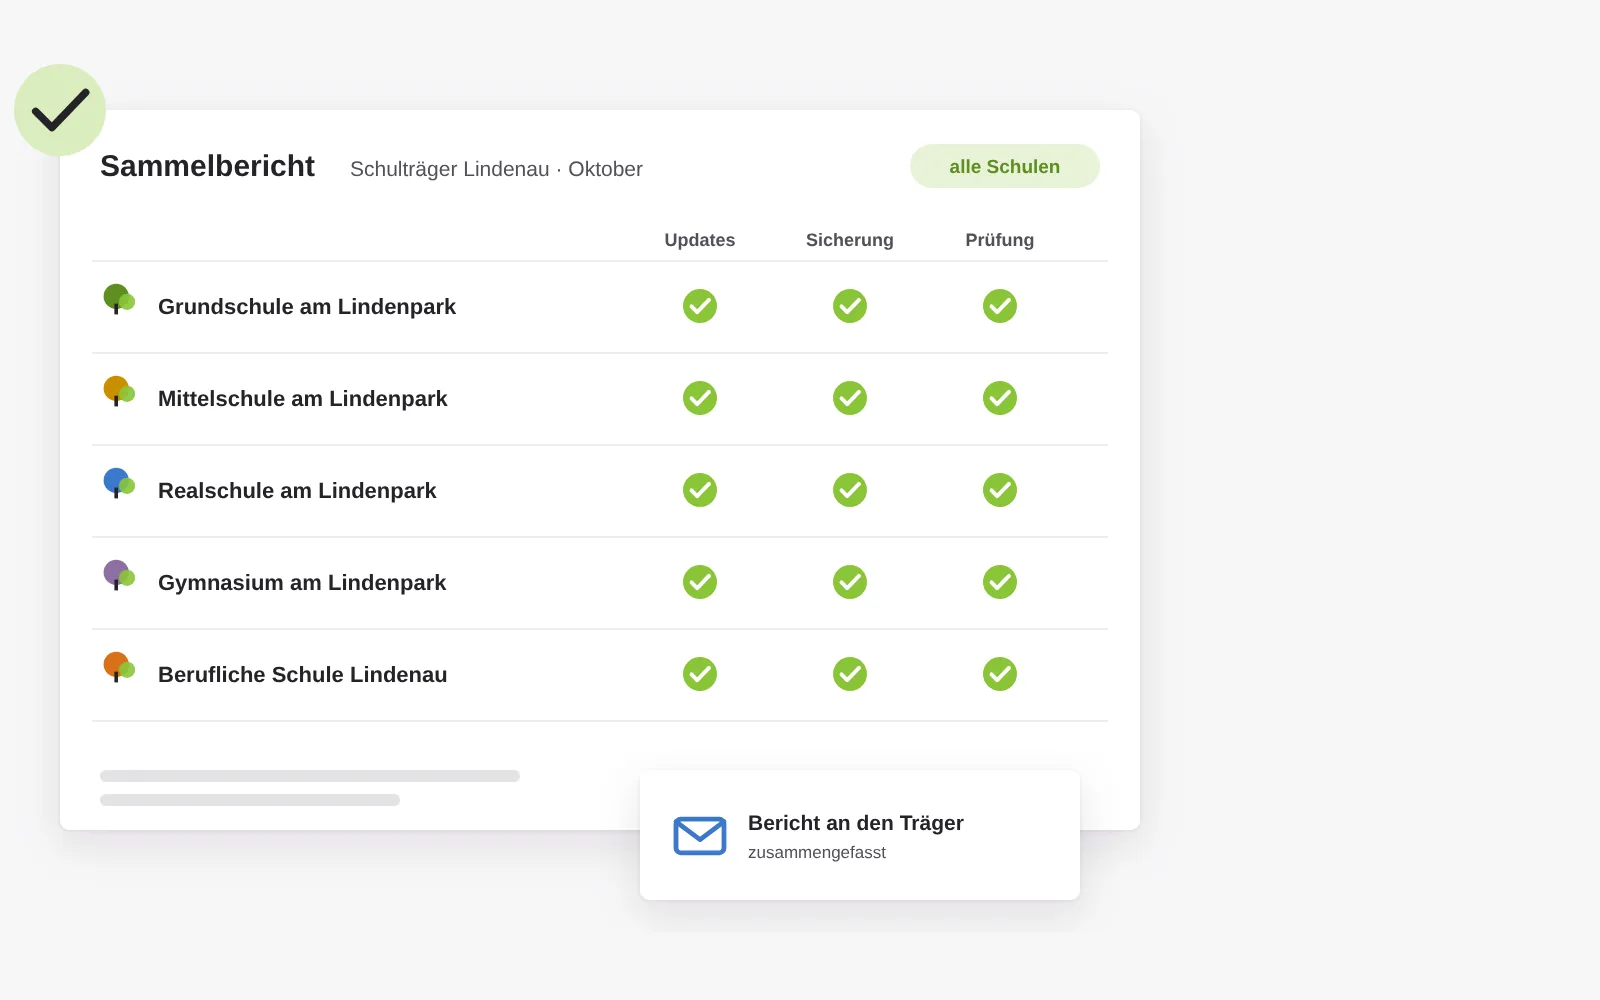Click the Prüfung checkmark for Realschule am Lindenpark

pos(1000,490)
